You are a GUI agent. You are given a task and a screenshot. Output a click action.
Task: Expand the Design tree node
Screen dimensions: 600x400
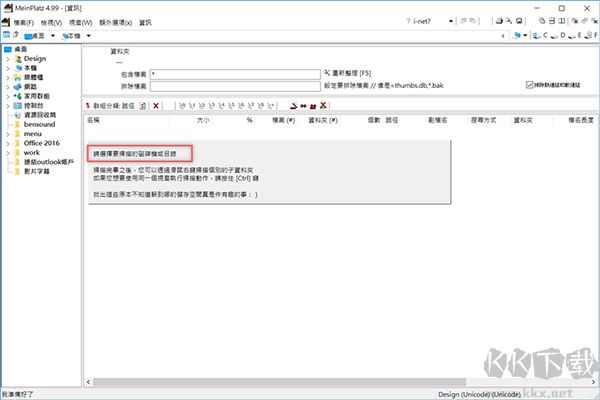point(8,59)
